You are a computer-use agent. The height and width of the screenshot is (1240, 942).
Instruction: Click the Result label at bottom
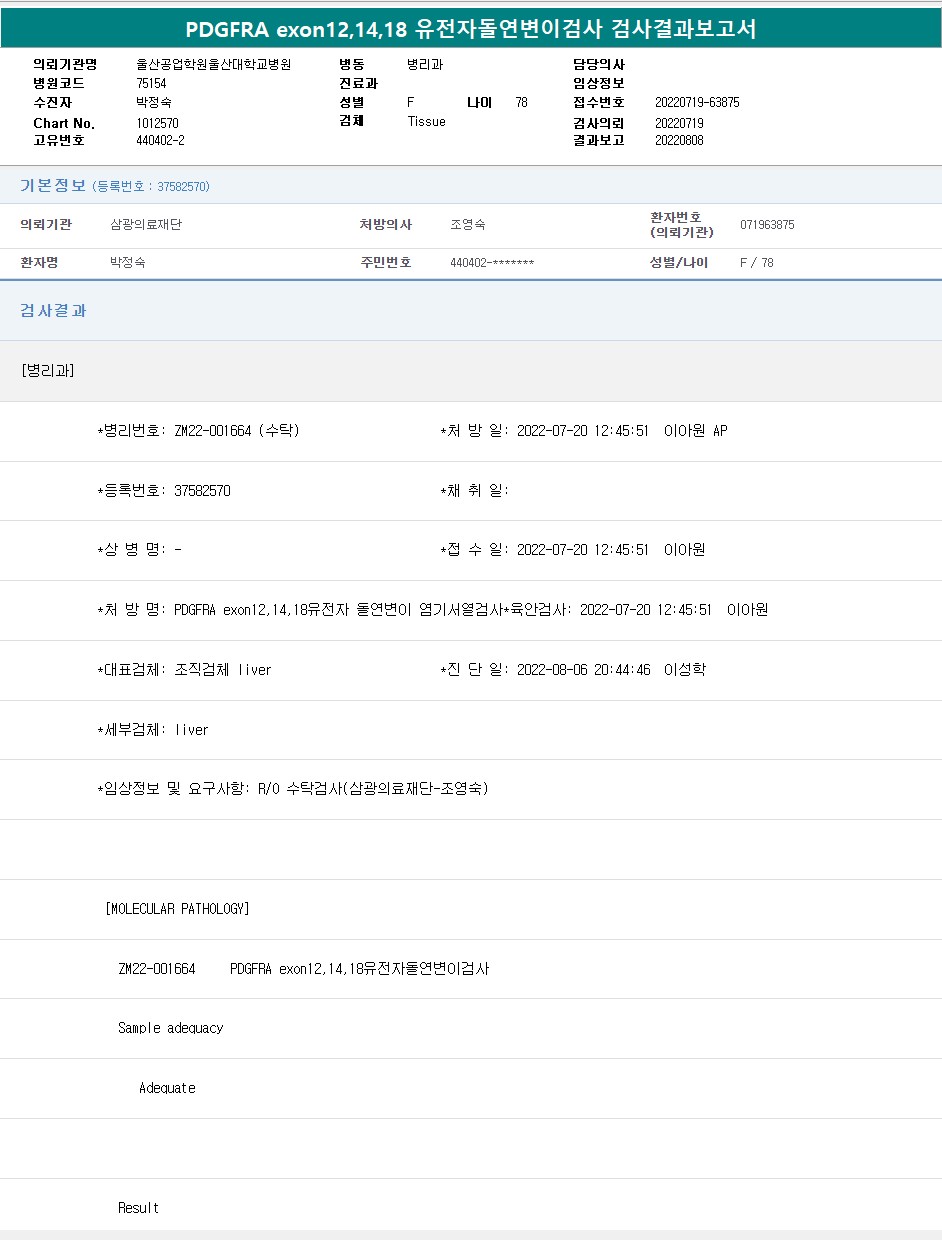point(138,1208)
